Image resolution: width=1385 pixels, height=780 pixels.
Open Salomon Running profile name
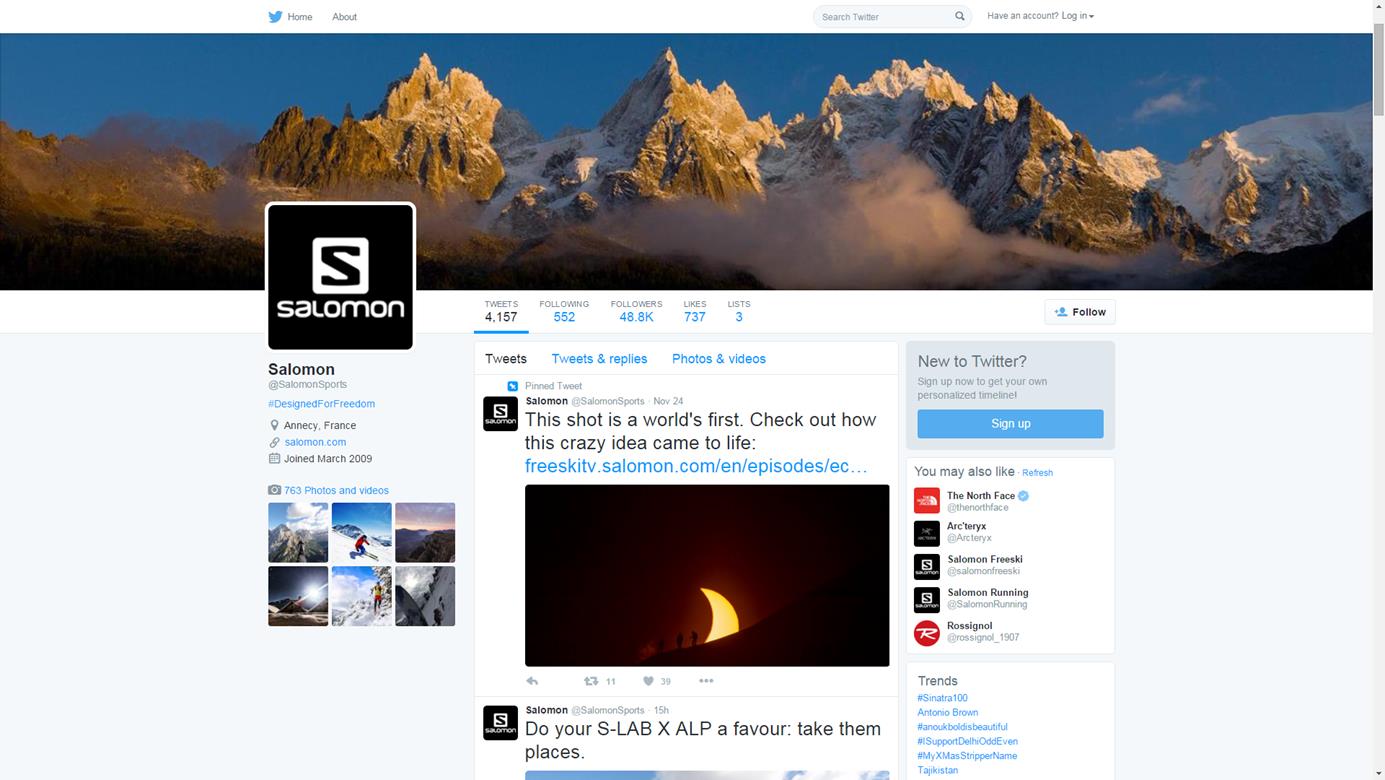(988, 592)
